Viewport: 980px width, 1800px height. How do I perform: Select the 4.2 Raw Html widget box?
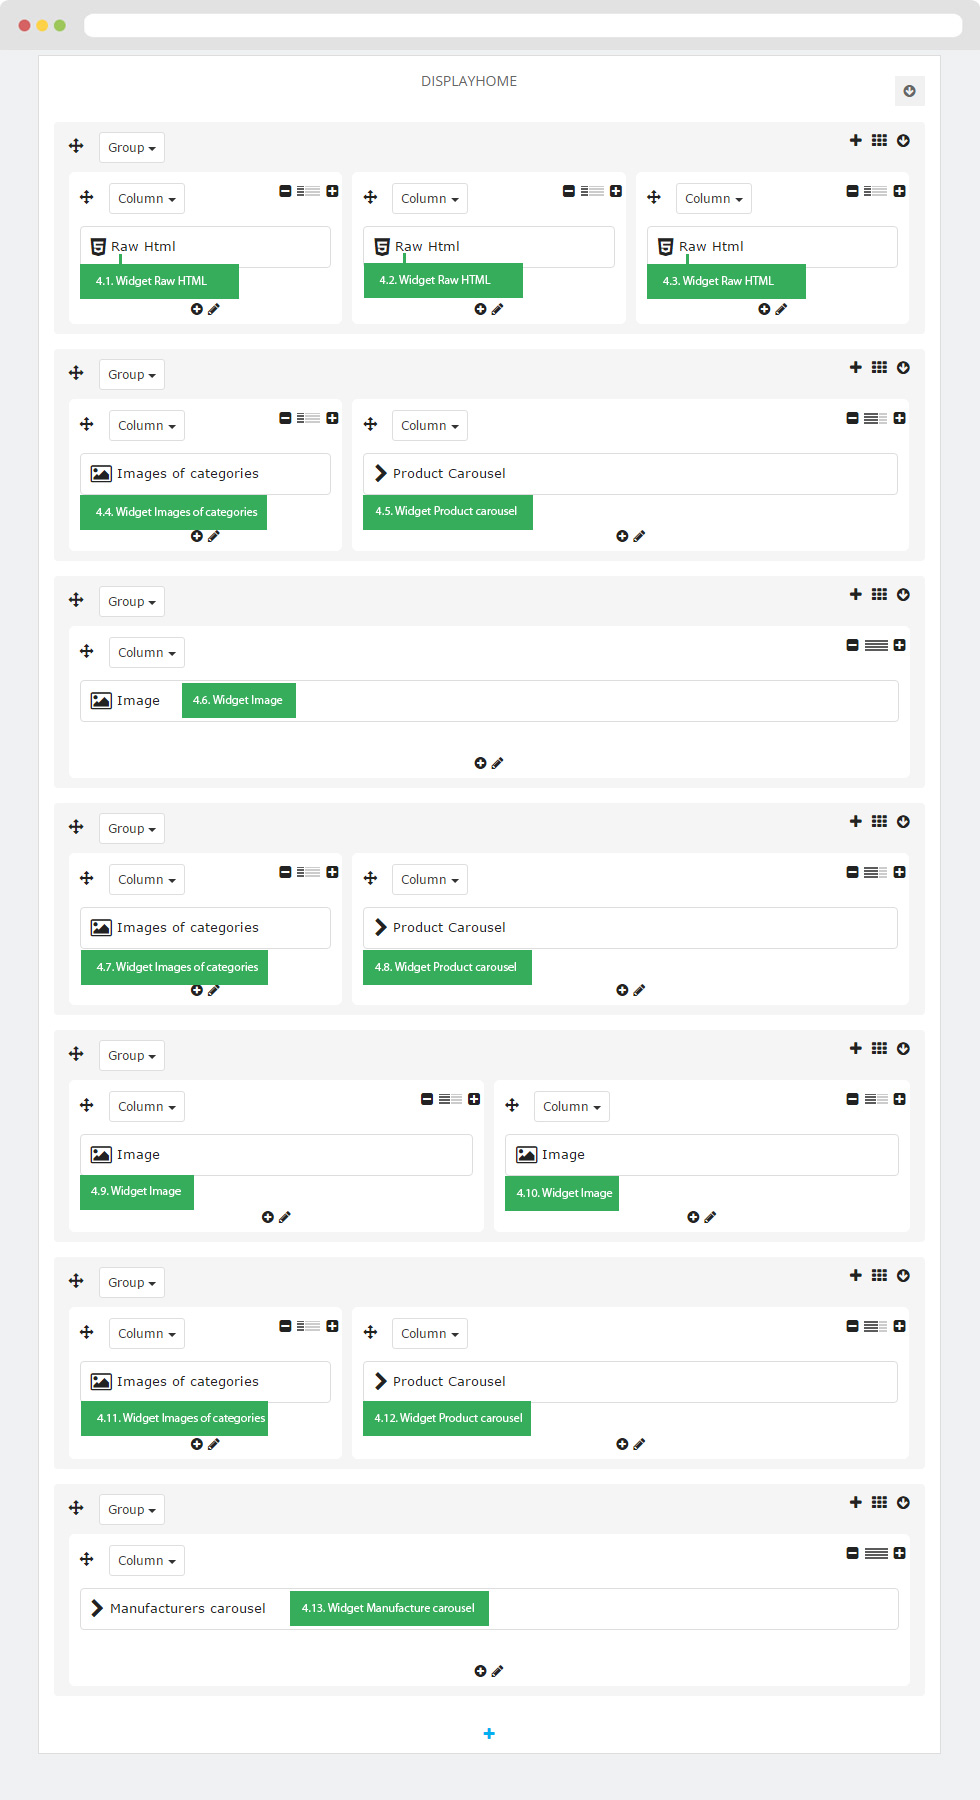click(x=489, y=247)
